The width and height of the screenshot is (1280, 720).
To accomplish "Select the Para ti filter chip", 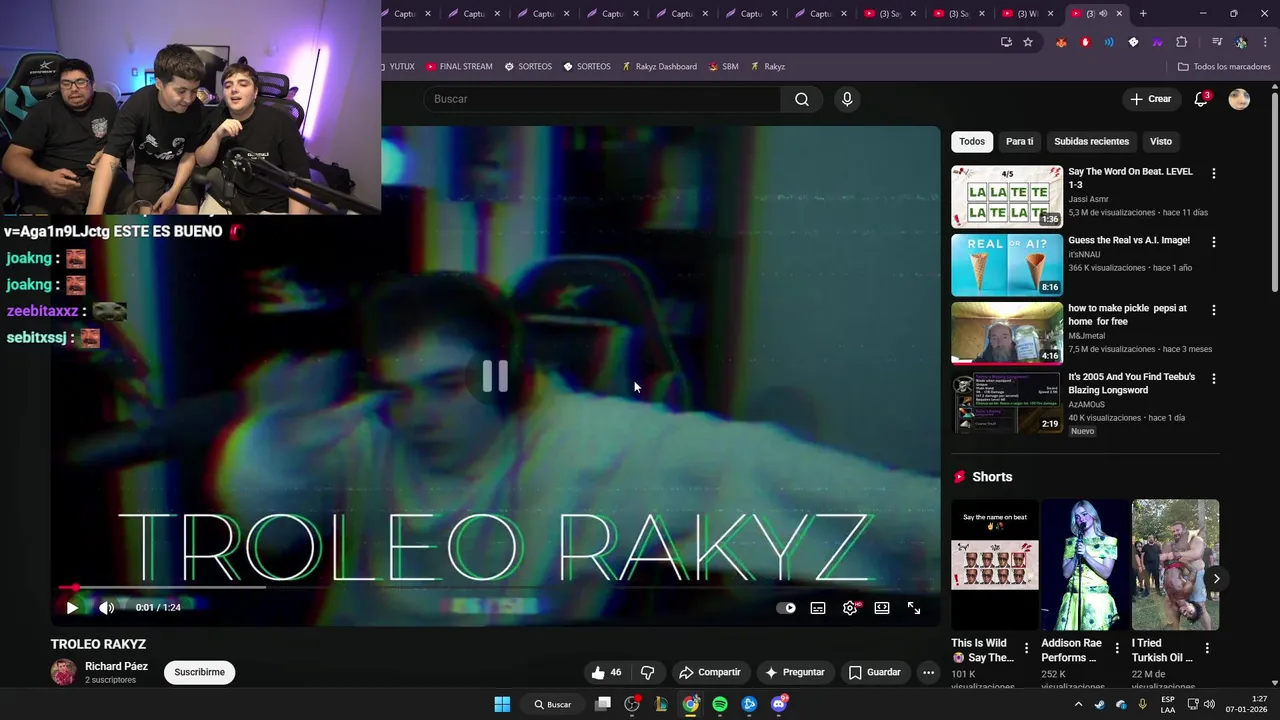I will (x=1019, y=141).
